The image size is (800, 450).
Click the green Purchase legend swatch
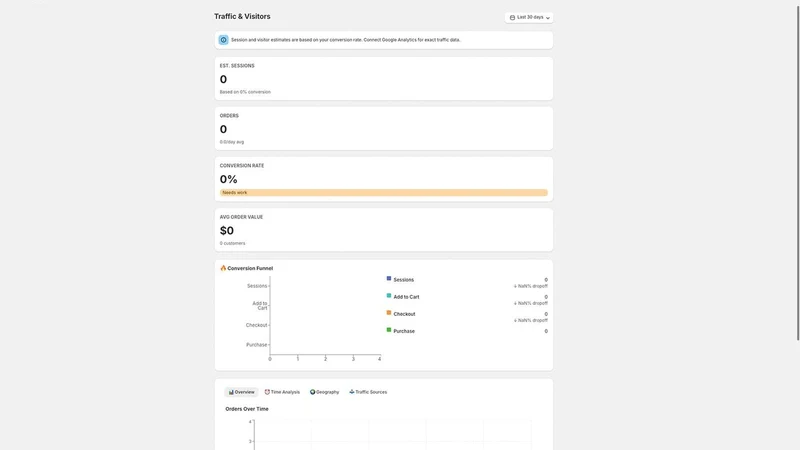389,330
